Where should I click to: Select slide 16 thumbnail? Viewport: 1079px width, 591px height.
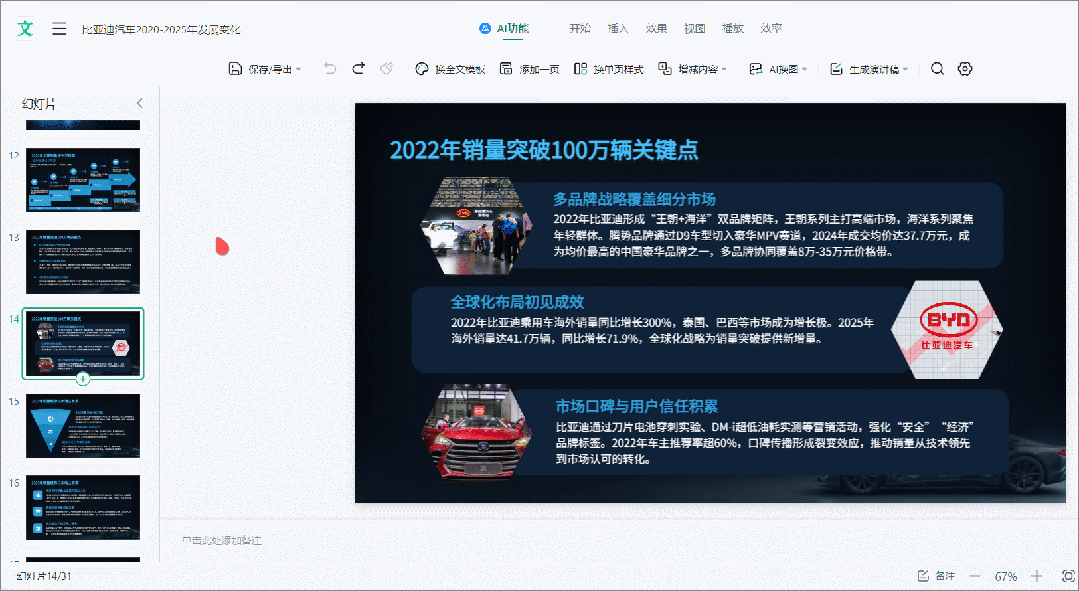tap(83, 507)
